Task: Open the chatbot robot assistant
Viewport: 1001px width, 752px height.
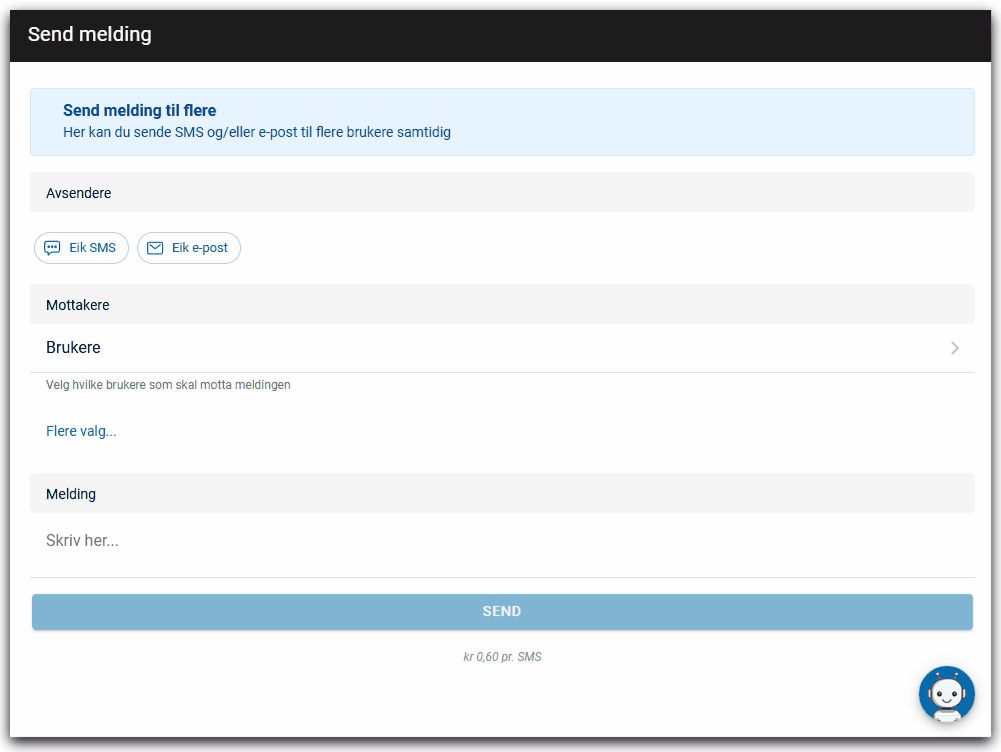Action: [946, 694]
